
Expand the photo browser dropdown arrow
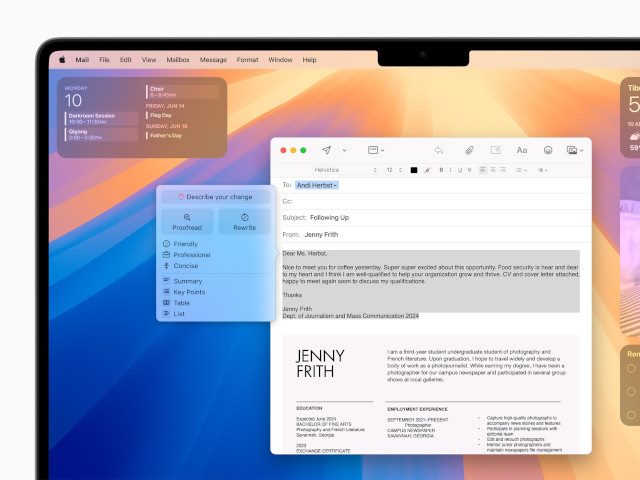(581, 151)
